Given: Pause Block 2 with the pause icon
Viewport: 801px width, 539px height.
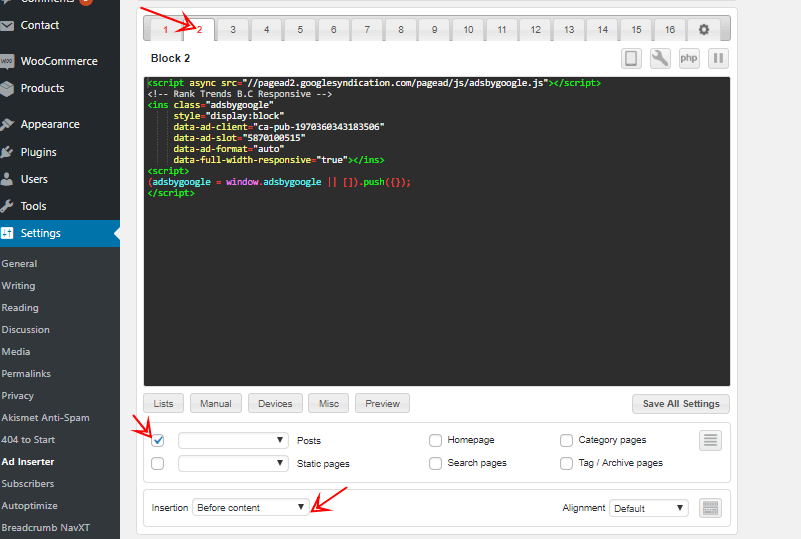Looking at the screenshot, I should pos(718,58).
